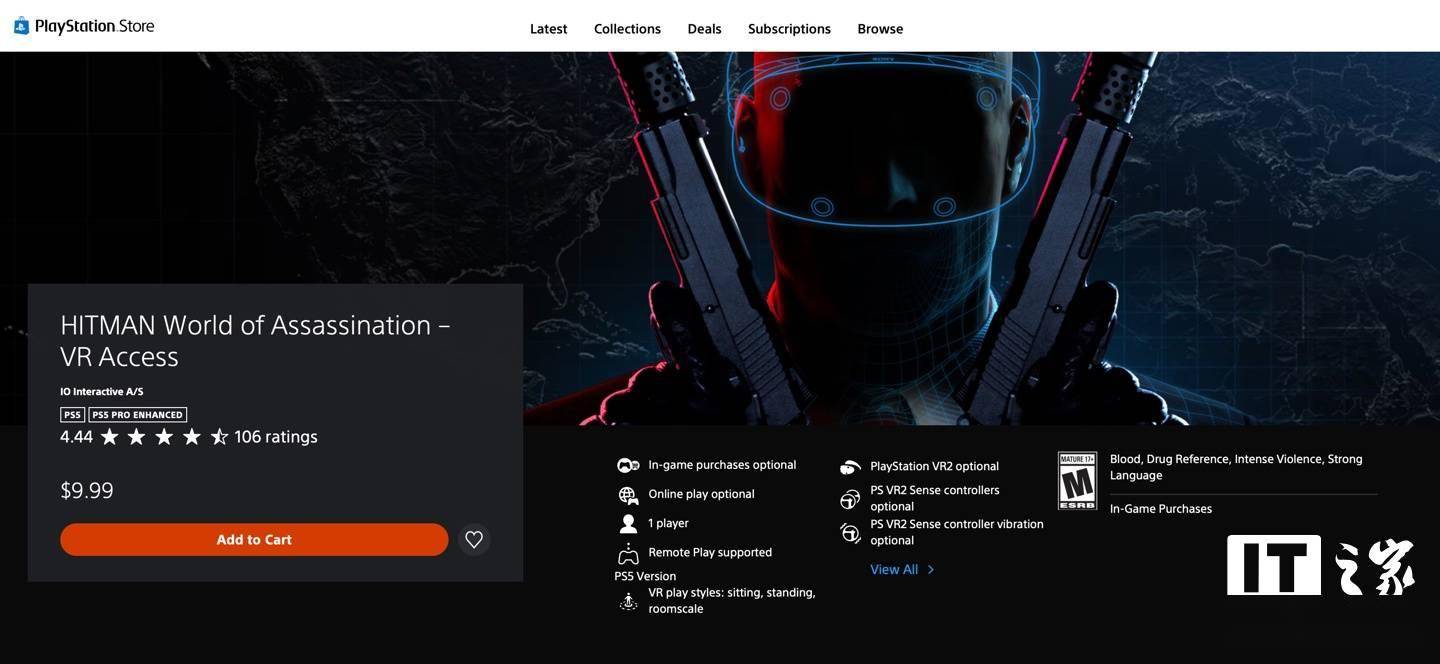Click the Online play optional globe icon
1440x664 pixels.
(628, 495)
